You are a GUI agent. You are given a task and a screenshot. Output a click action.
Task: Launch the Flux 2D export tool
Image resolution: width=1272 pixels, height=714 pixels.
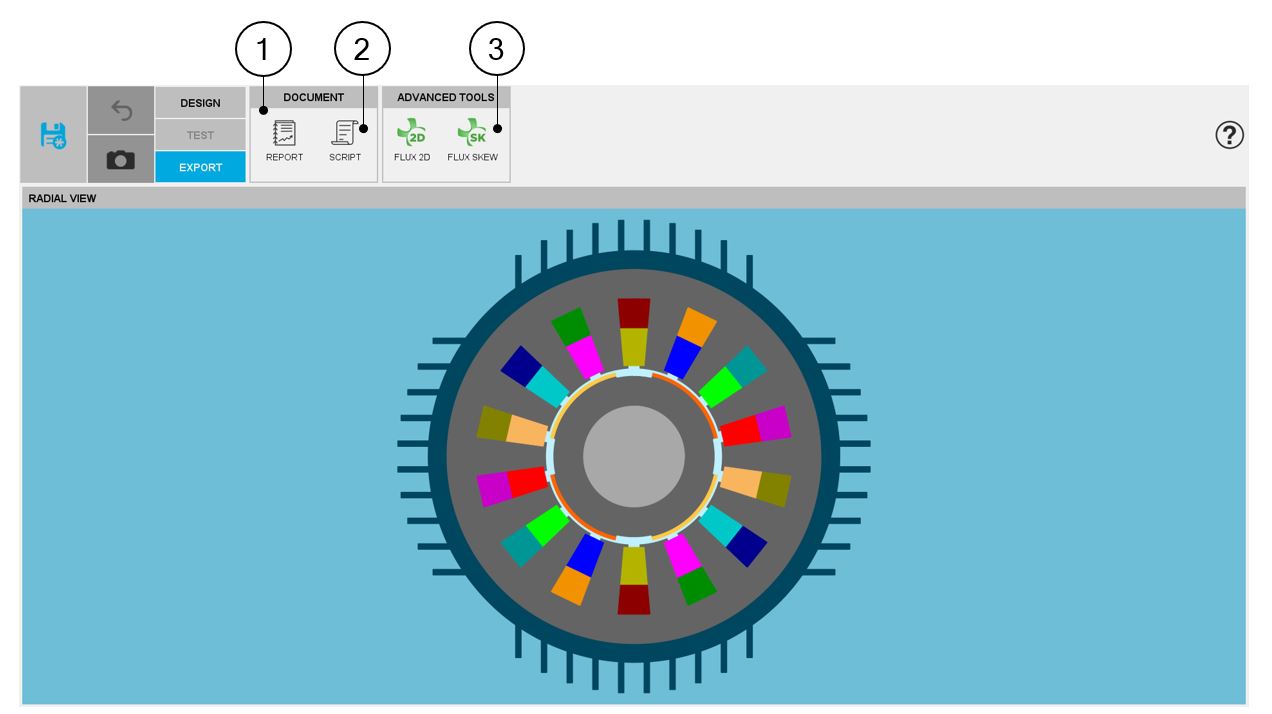(x=412, y=141)
